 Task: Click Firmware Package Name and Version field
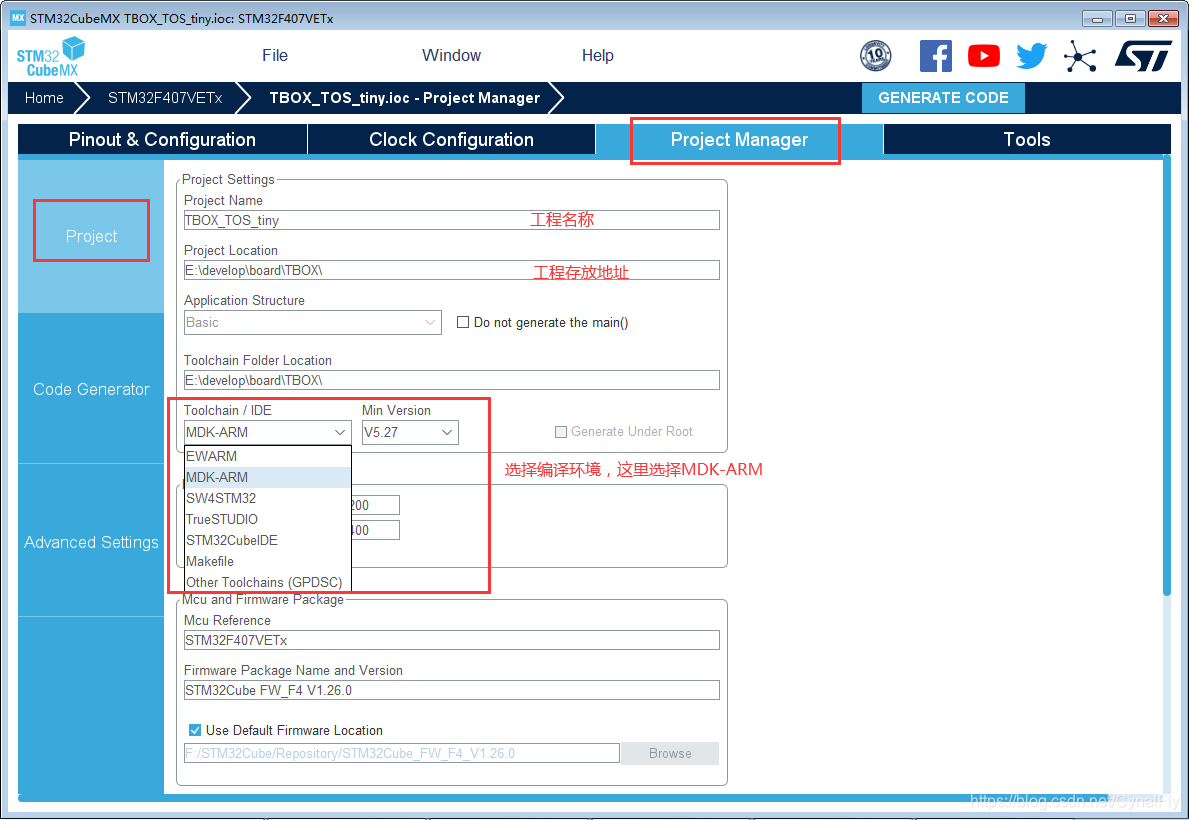(451, 690)
